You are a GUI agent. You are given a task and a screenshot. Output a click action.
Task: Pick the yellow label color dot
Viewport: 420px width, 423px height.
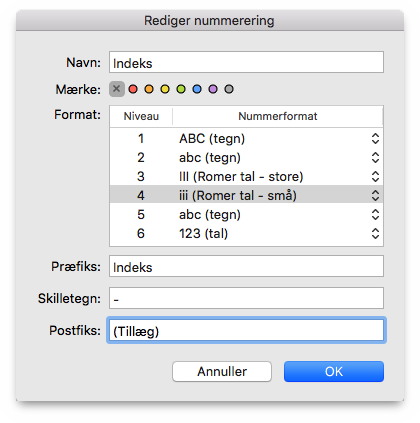(165, 89)
